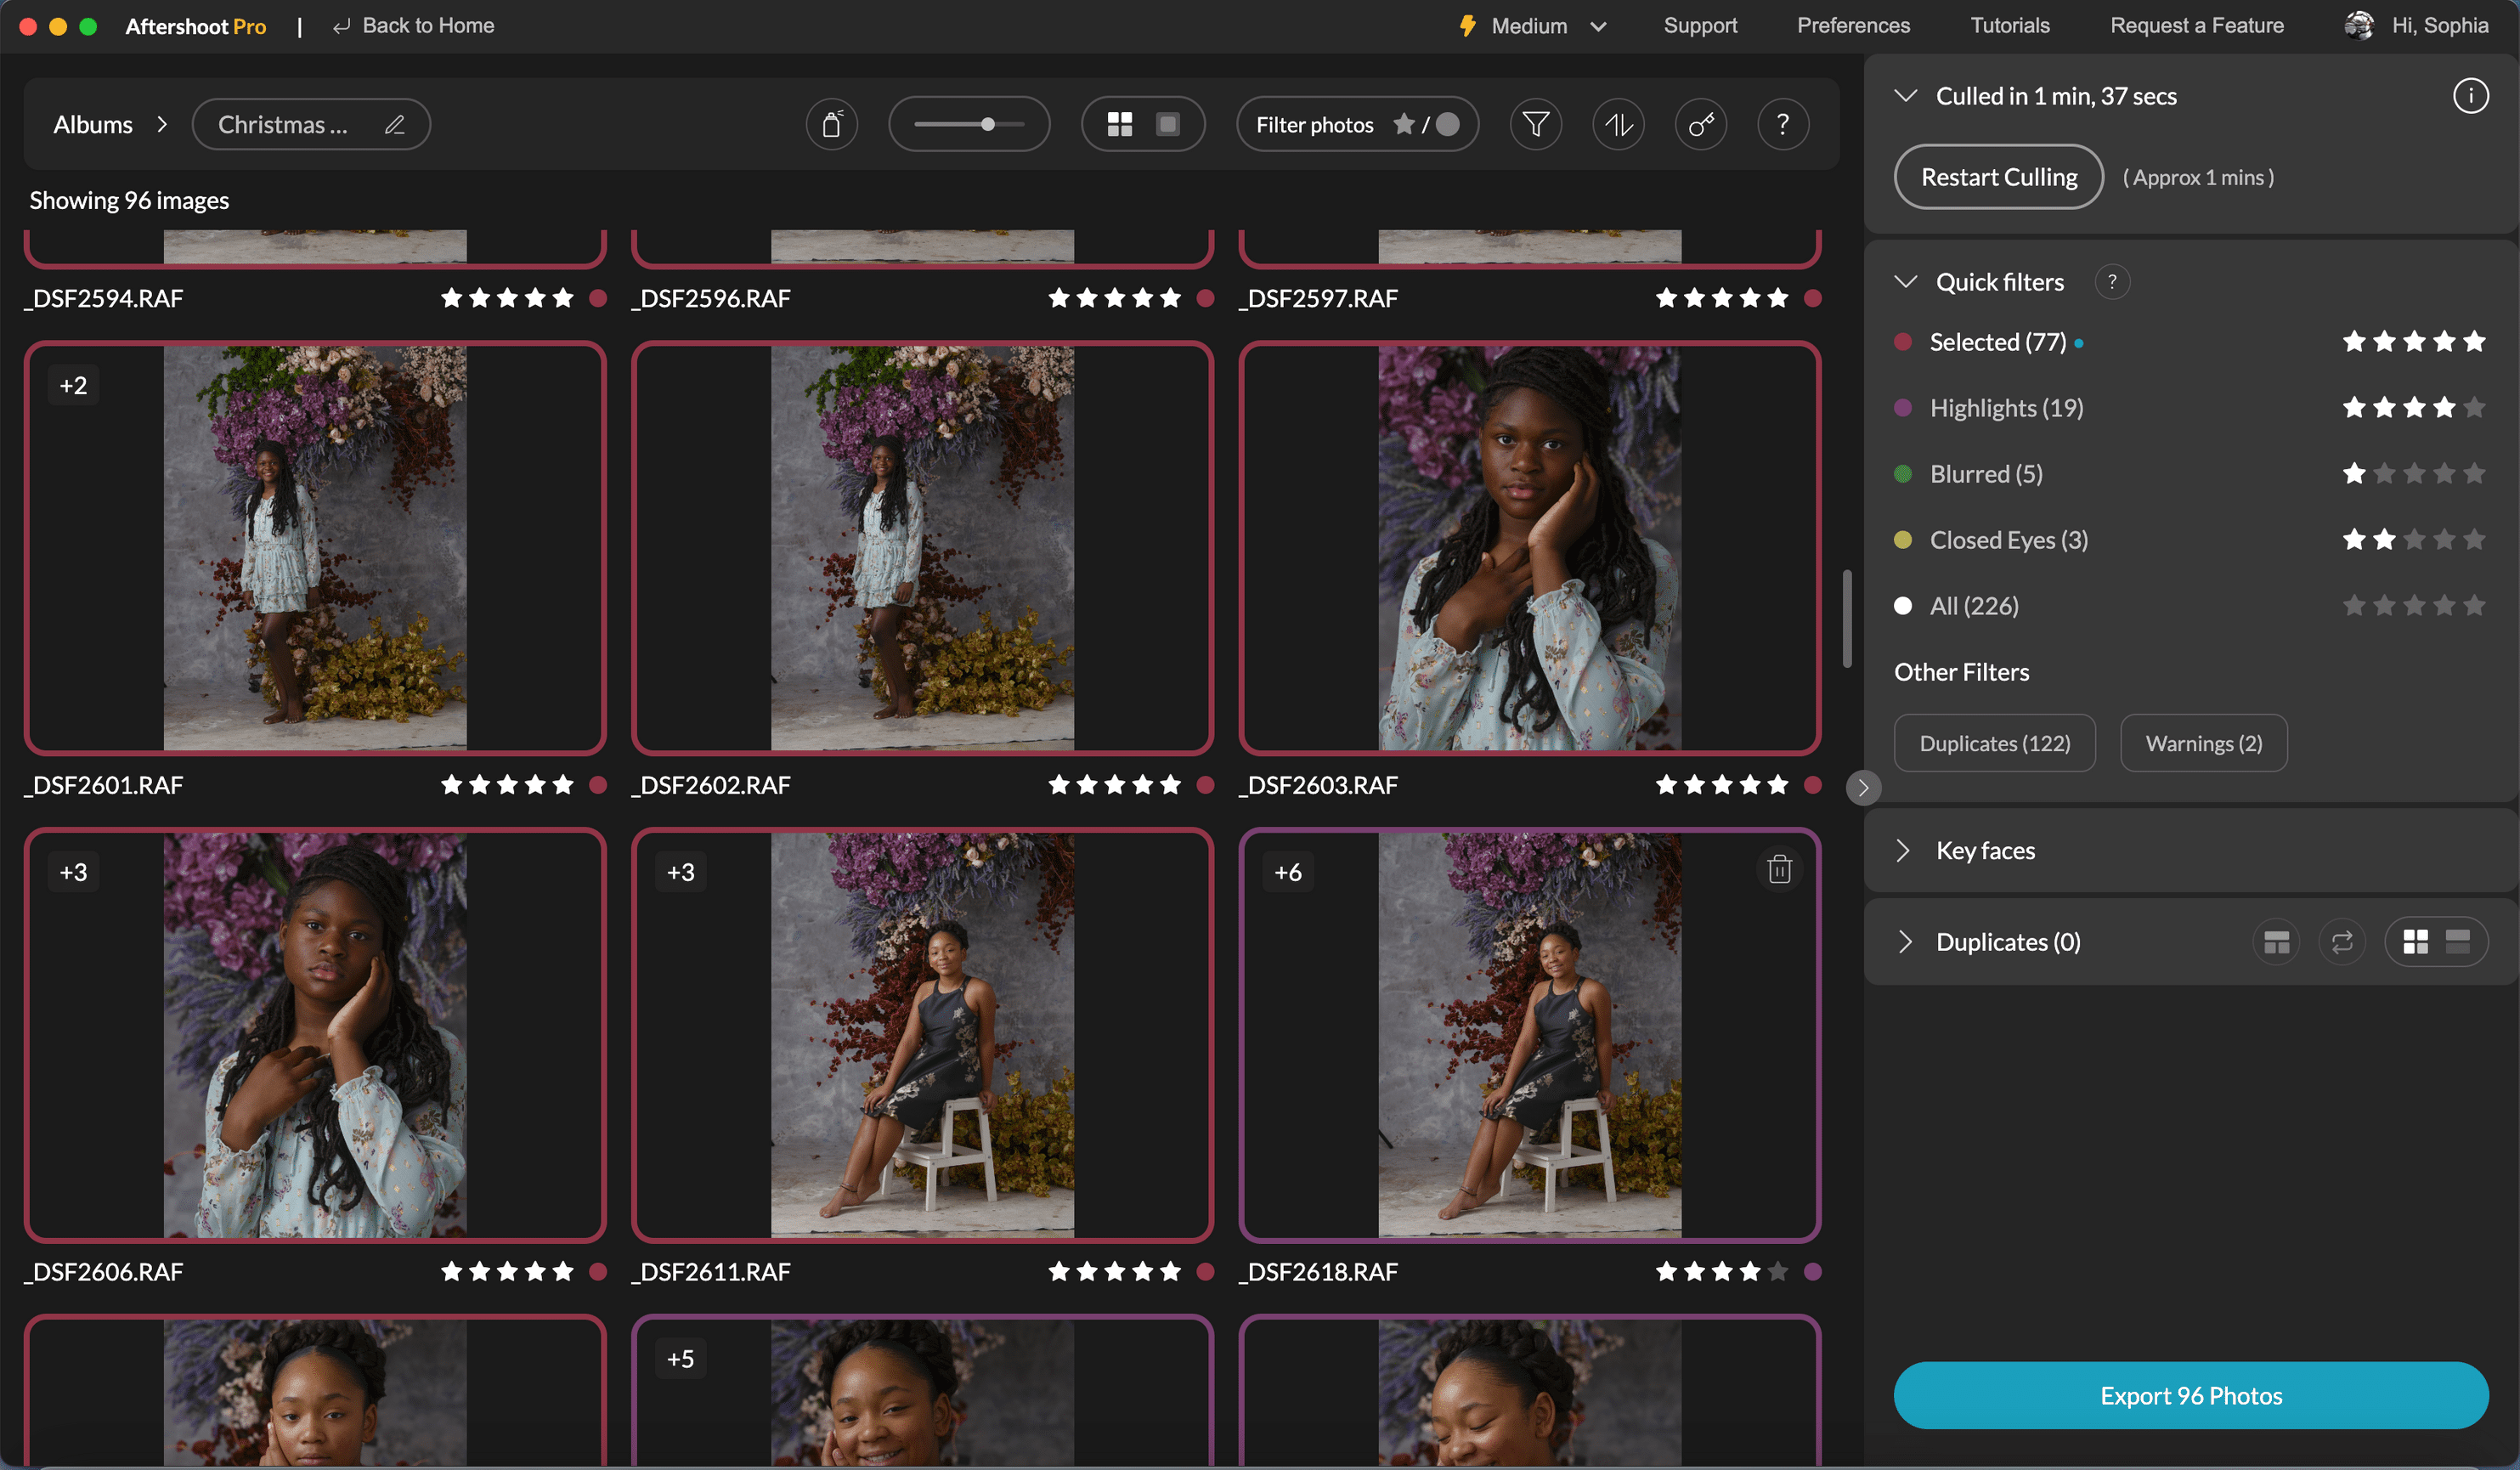Click Export 96 Photos
Image resolution: width=2520 pixels, height=1470 pixels.
(x=2190, y=1395)
